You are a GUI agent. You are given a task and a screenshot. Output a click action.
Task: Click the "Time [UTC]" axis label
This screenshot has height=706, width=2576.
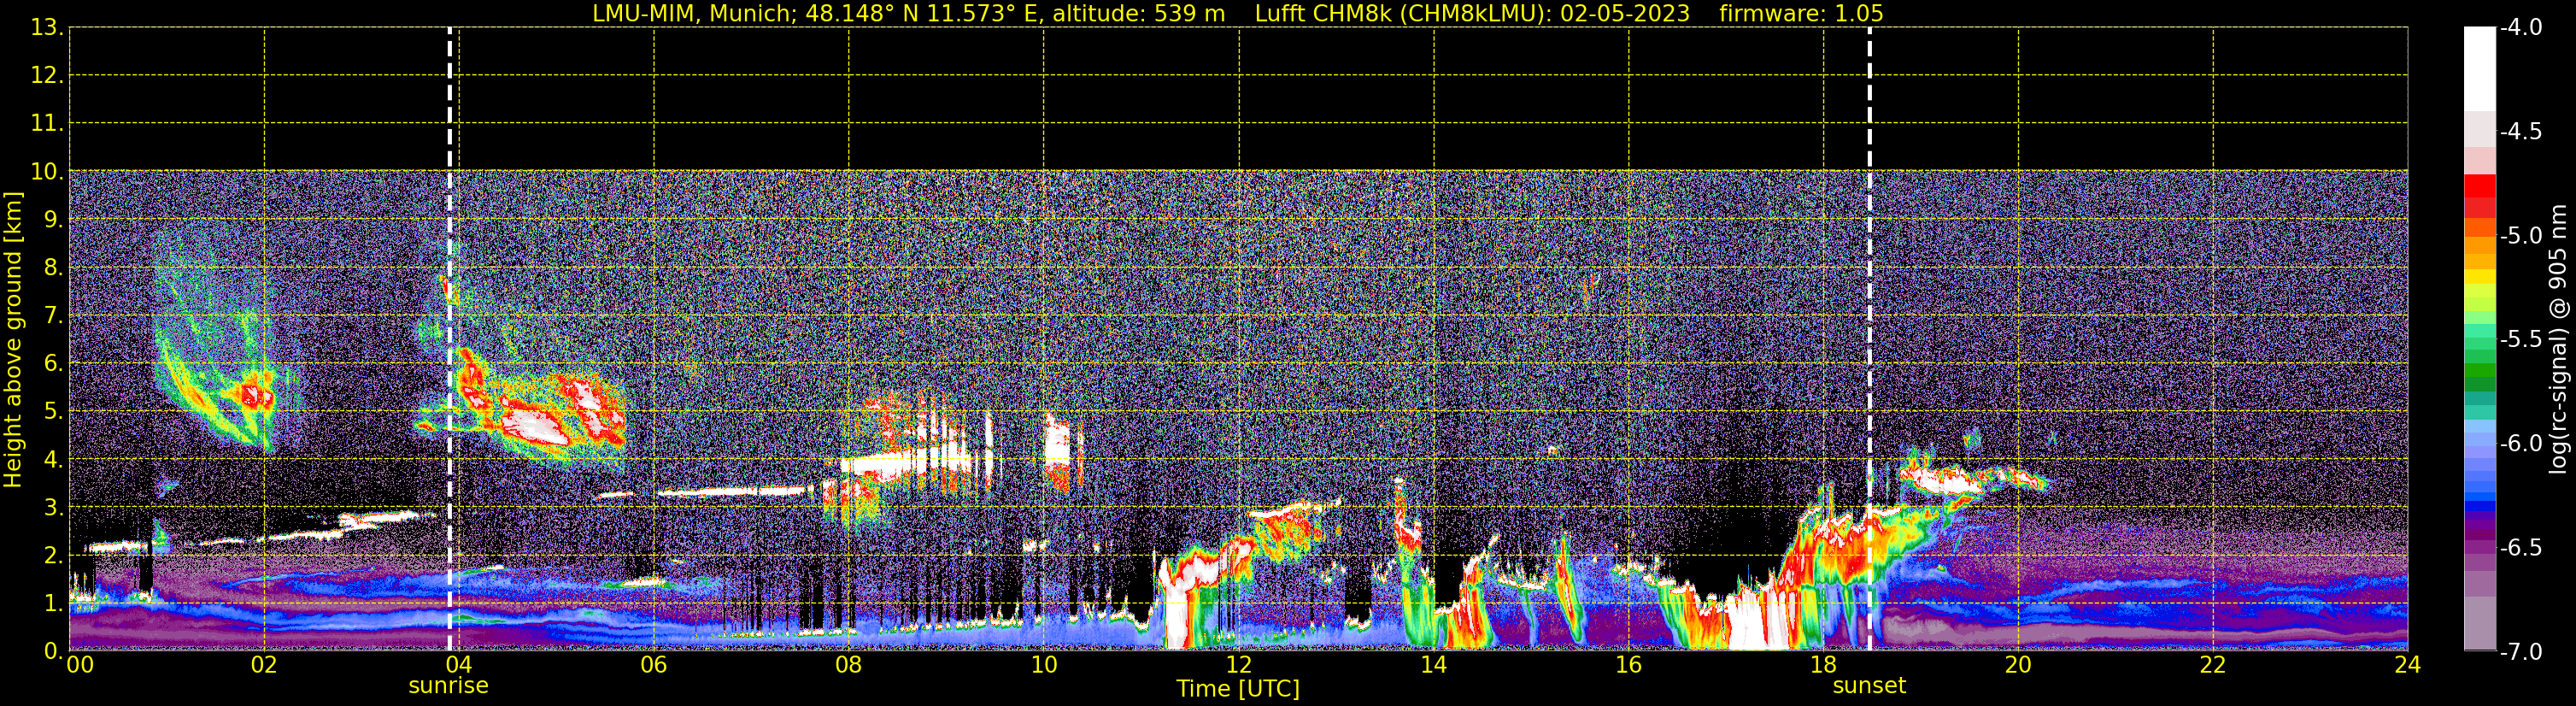(1238, 689)
